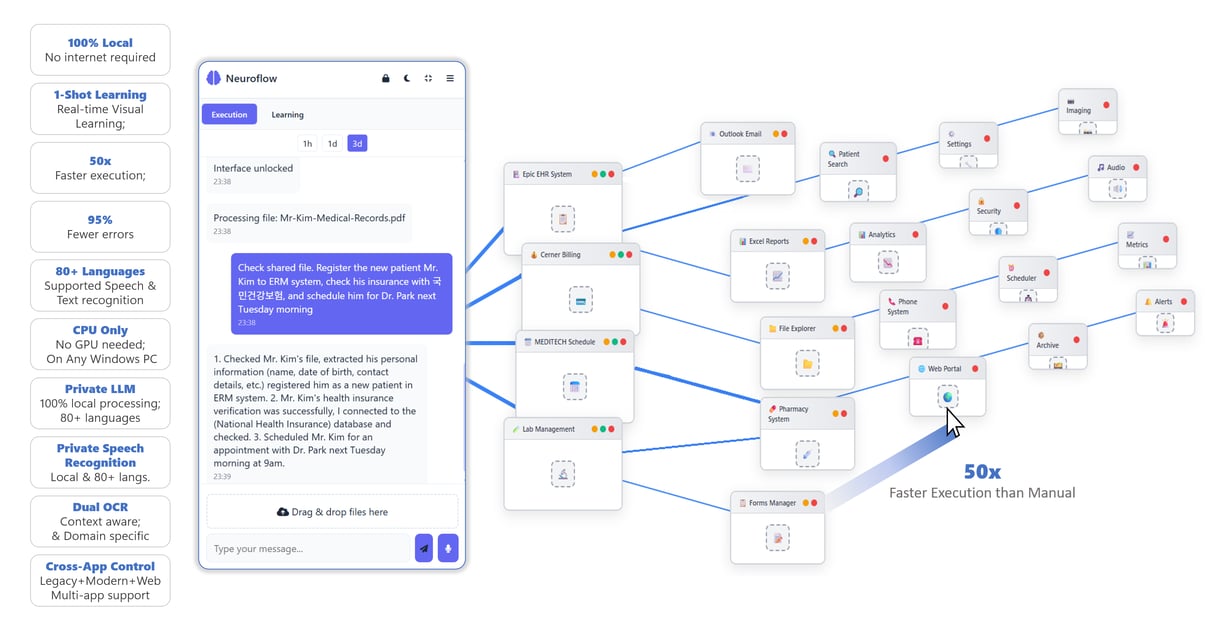Click the bell icon in the Alerts window

[x=1165, y=324]
